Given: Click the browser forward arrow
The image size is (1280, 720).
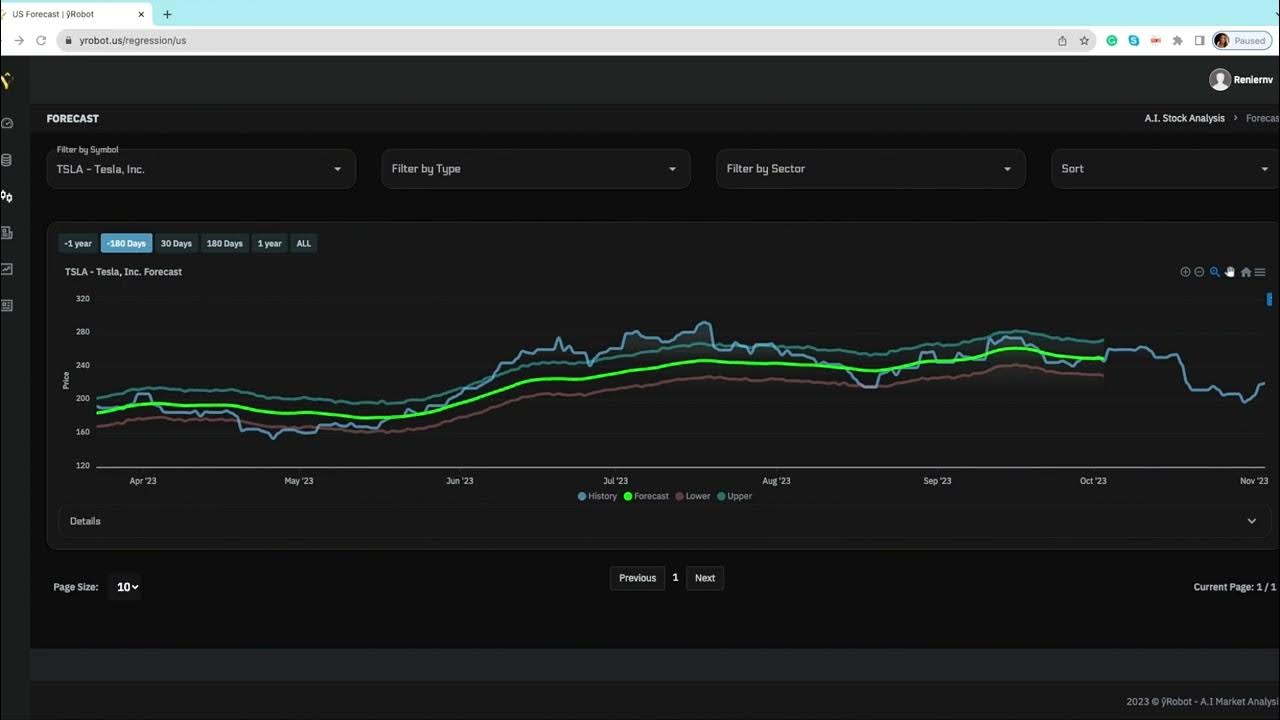Looking at the screenshot, I should tap(18, 41).
